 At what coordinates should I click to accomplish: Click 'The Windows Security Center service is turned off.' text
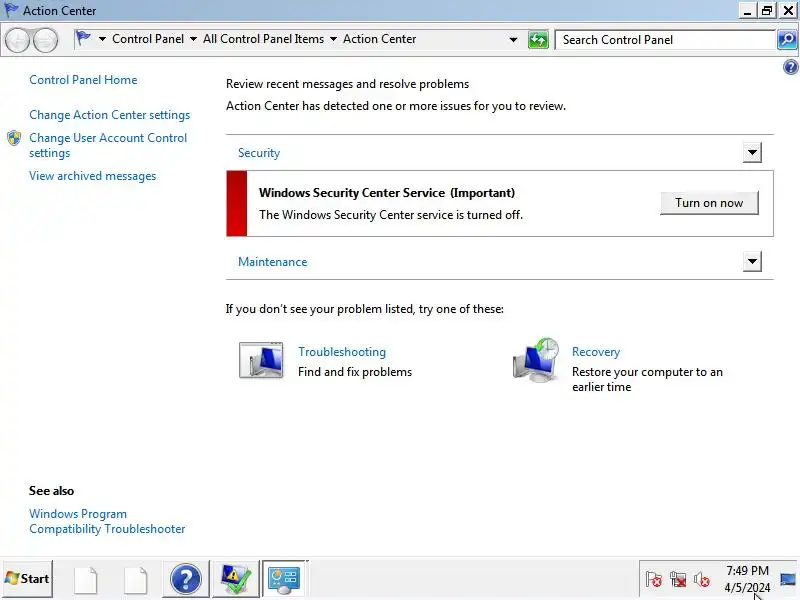391,215
